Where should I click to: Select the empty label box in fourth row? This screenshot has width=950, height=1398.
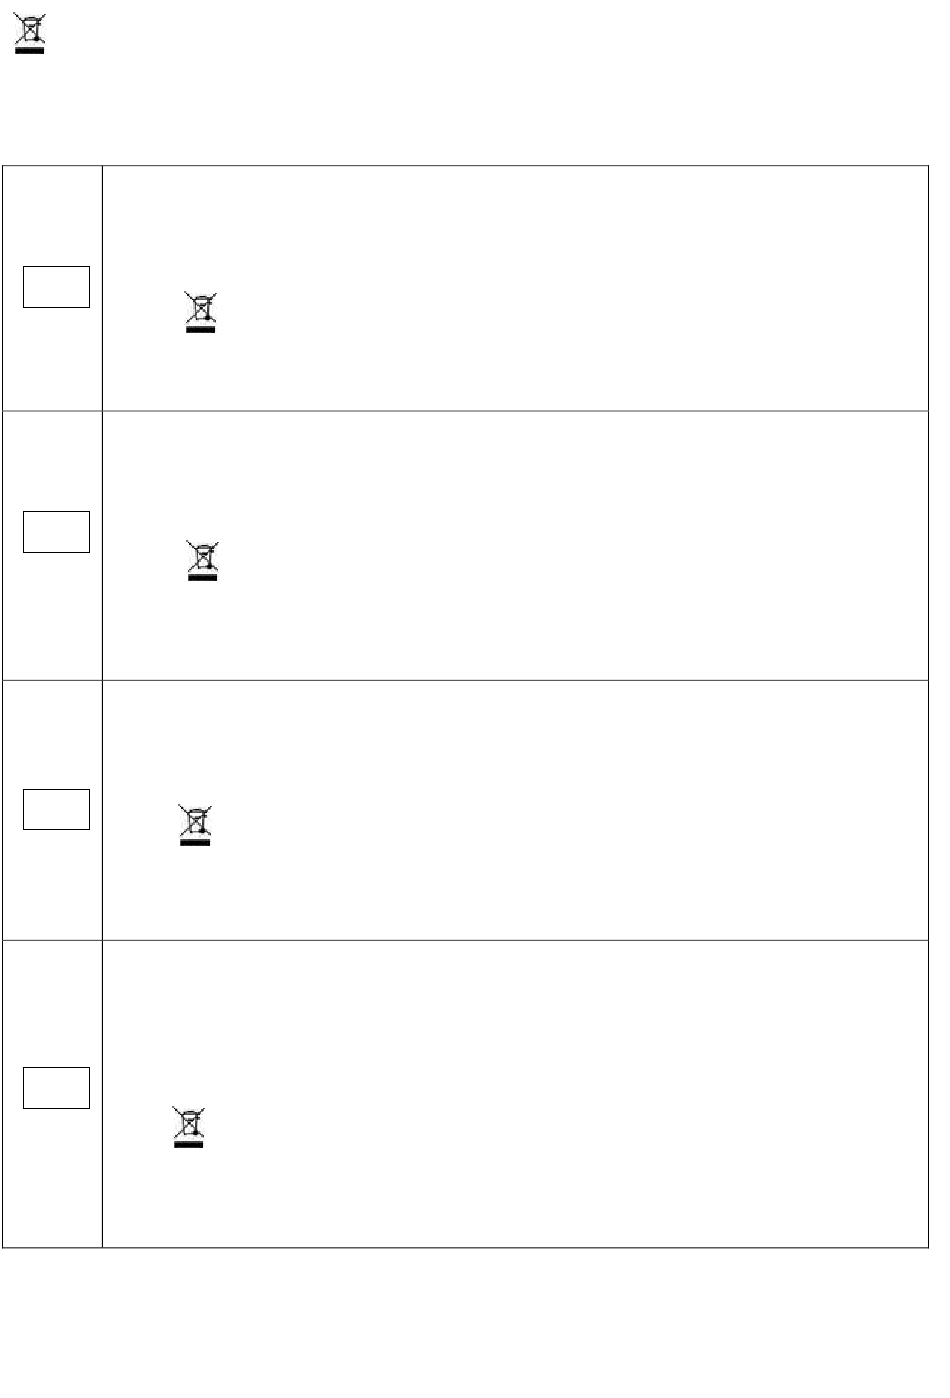[x=57, y=1088]
